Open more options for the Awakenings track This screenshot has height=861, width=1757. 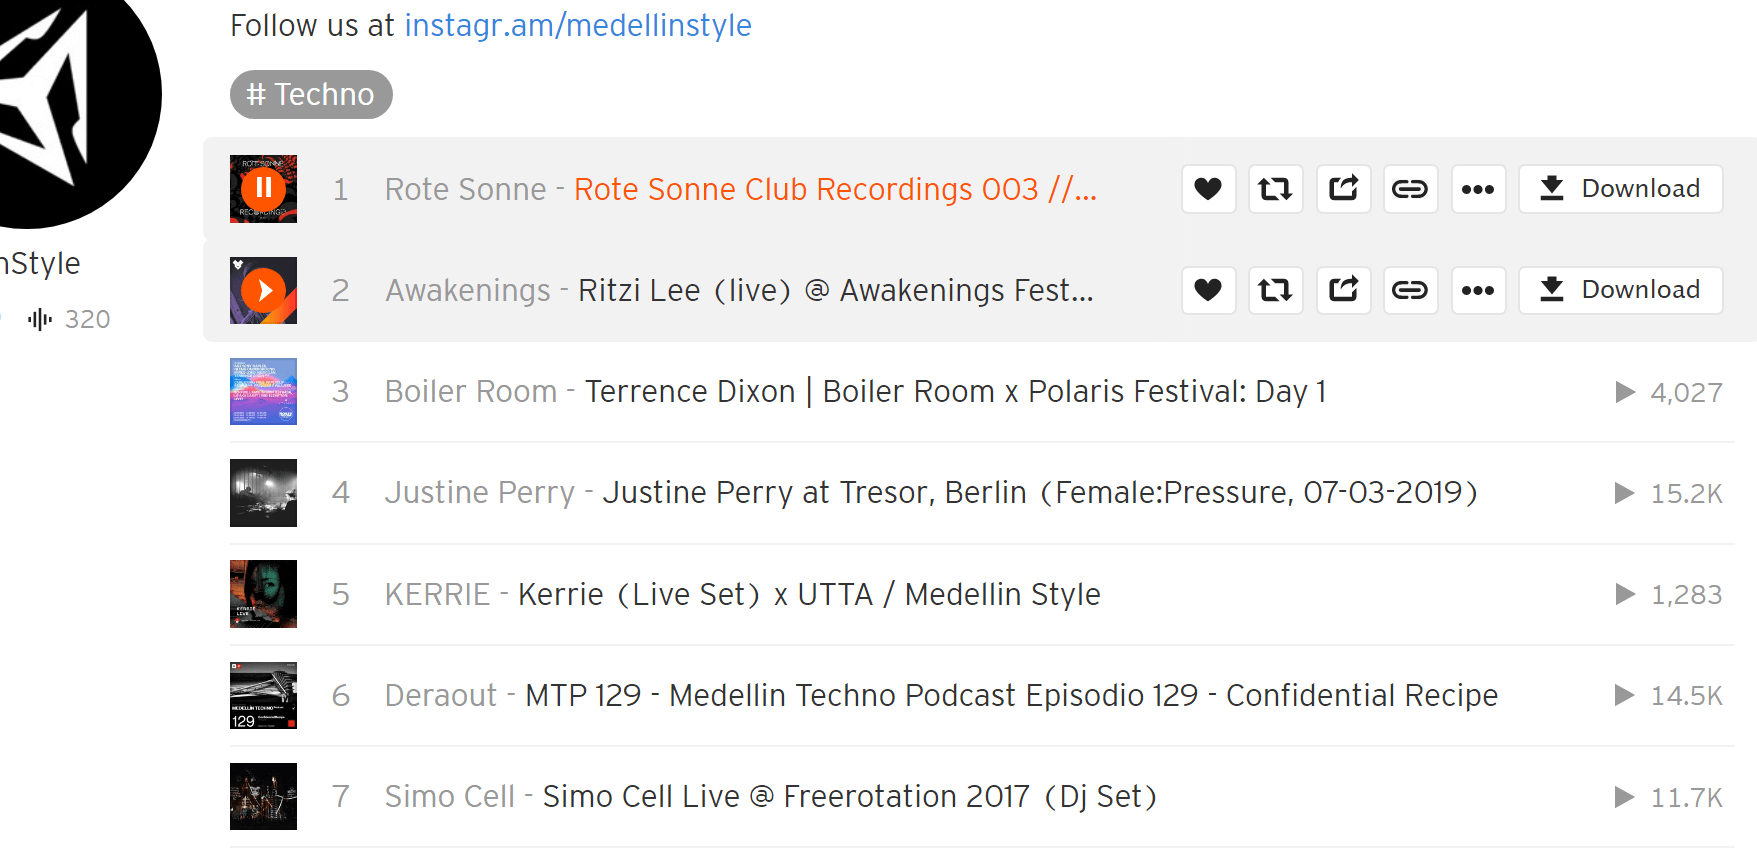pos(1478,290)
